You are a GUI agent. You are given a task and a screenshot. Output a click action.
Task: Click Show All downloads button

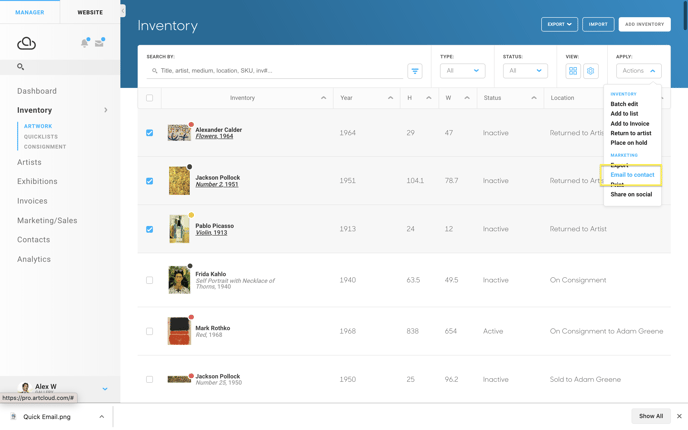(651, 416)
